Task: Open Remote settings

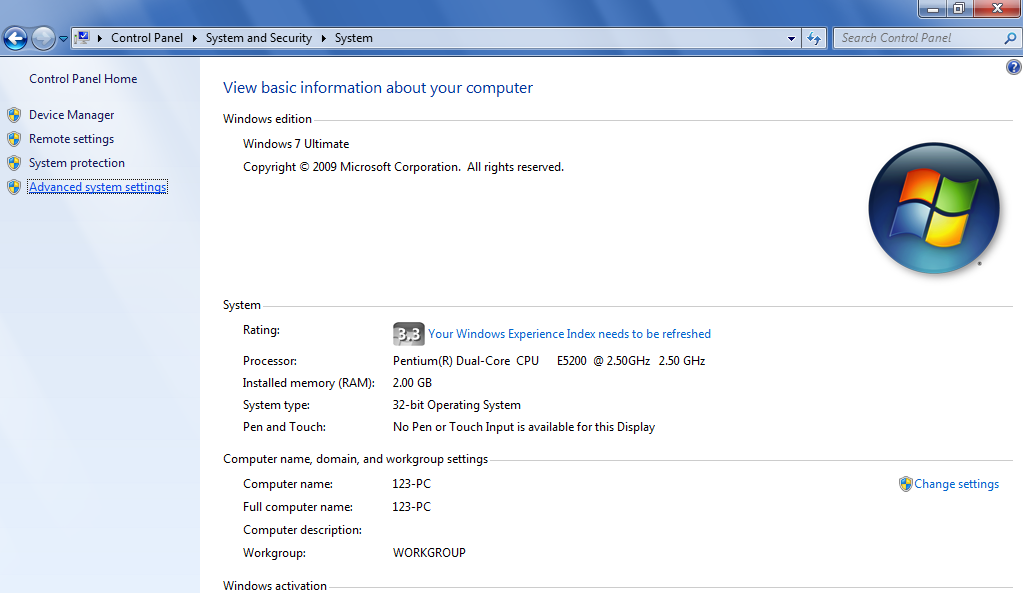Action: (71, 139)
